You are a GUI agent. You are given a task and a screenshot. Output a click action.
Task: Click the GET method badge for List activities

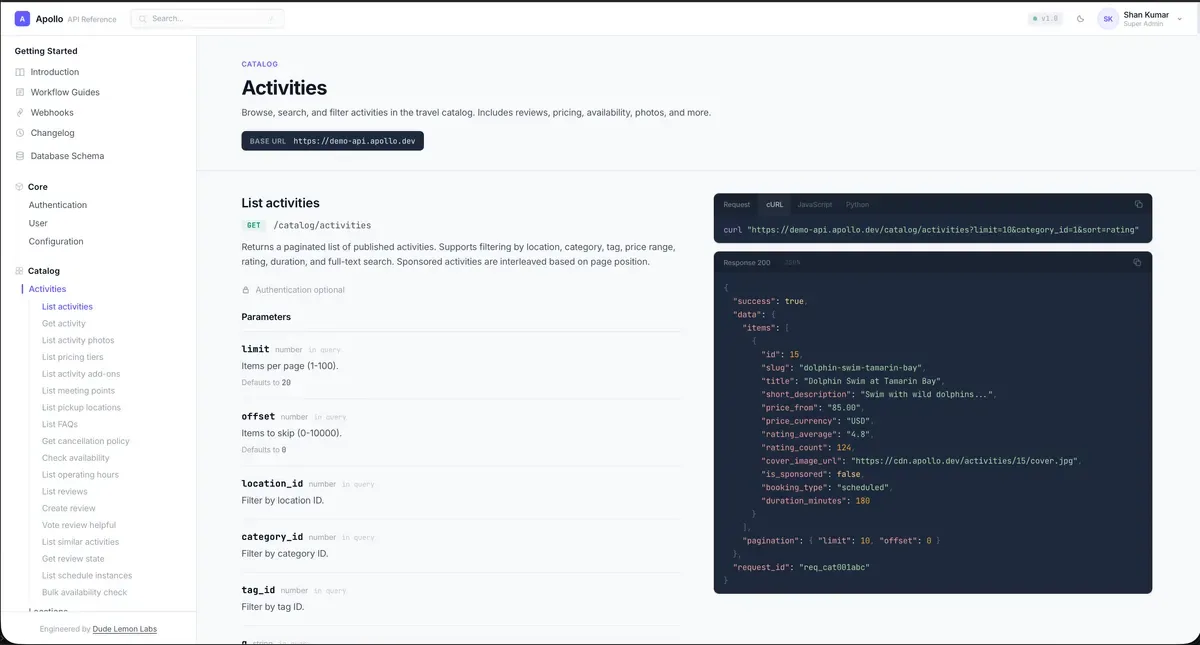coord(254,224)
